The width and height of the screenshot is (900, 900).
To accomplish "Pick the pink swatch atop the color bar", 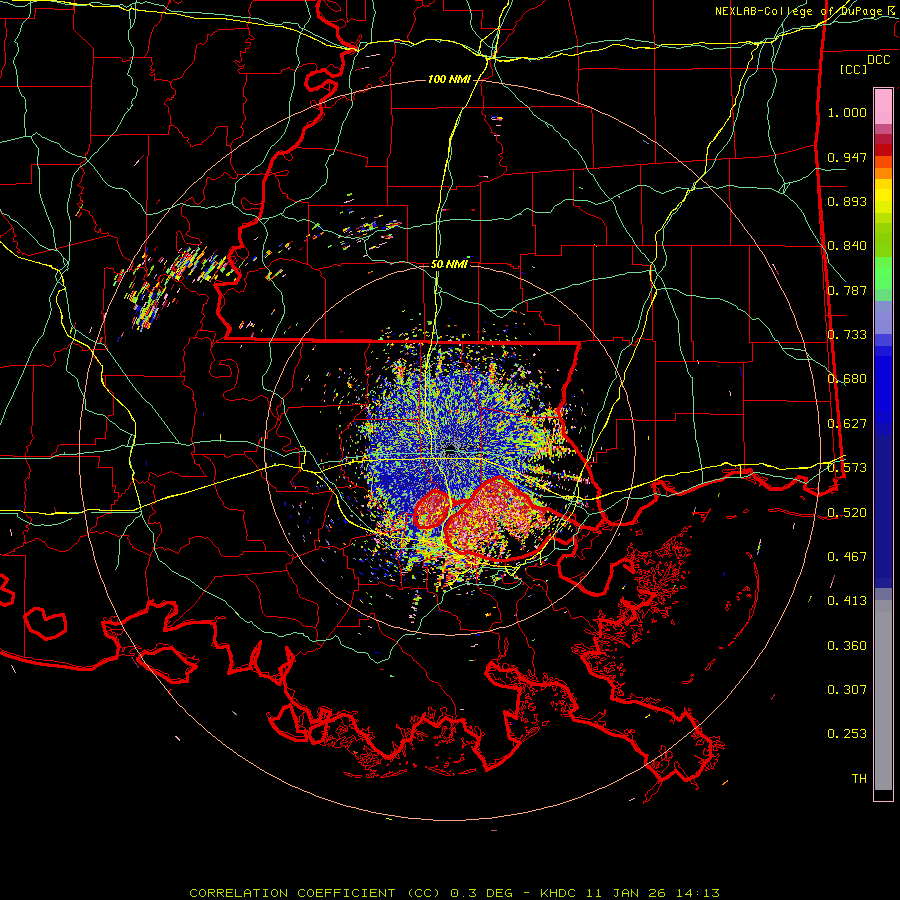I will click(x=883, y=106).
